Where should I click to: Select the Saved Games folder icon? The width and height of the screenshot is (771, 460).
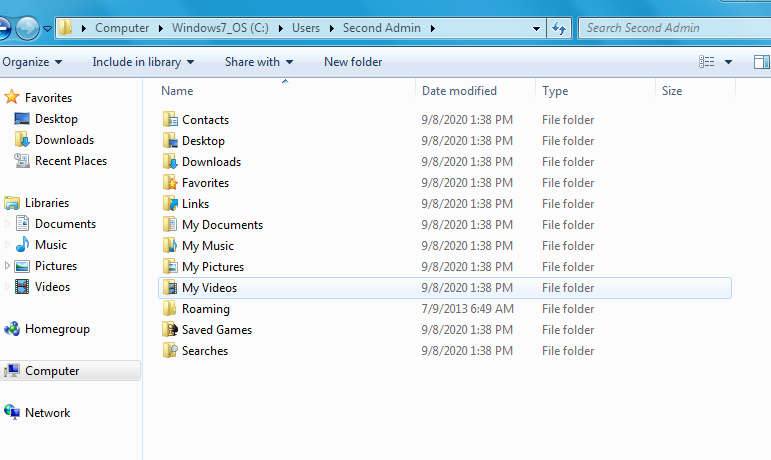(x=170, y=329)
